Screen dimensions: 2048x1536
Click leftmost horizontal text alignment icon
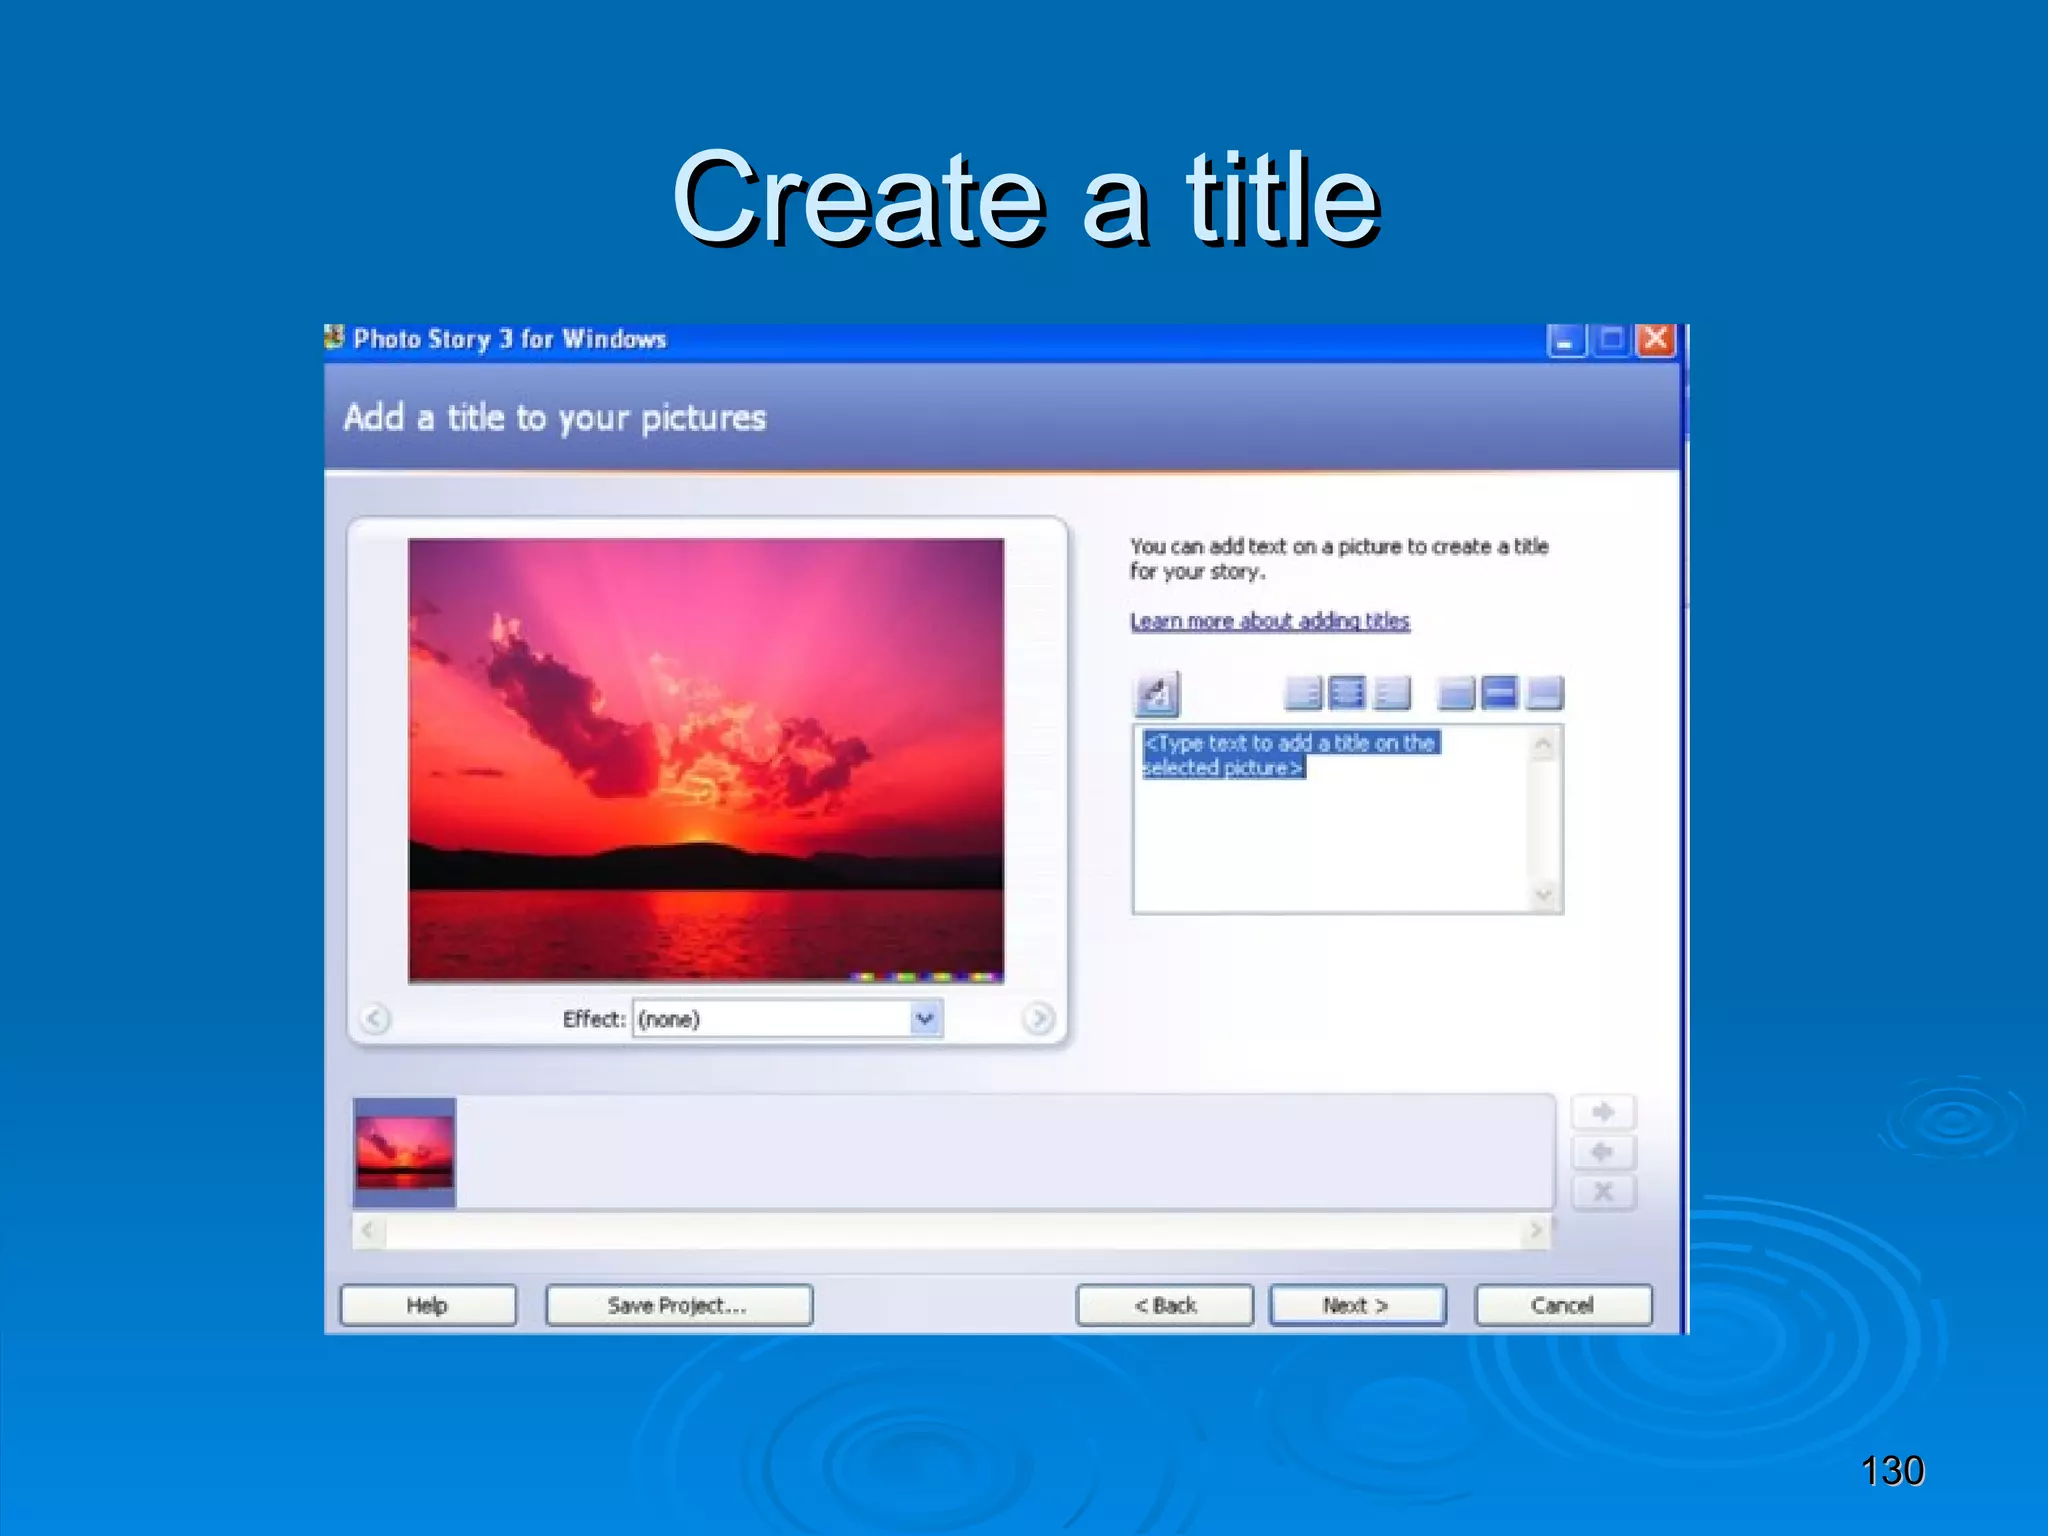(x=1303, y=692)
